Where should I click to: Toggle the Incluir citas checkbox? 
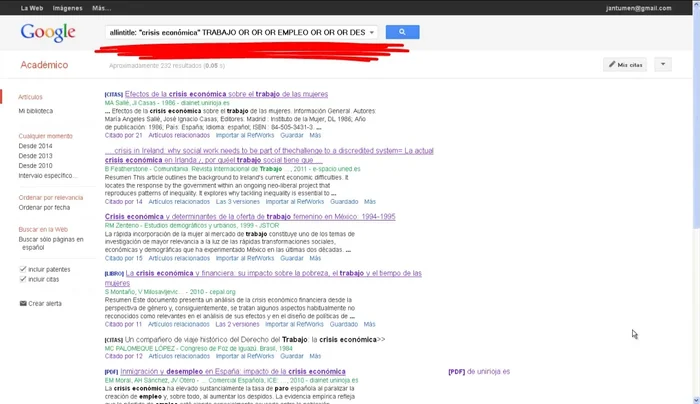point(23,279)
